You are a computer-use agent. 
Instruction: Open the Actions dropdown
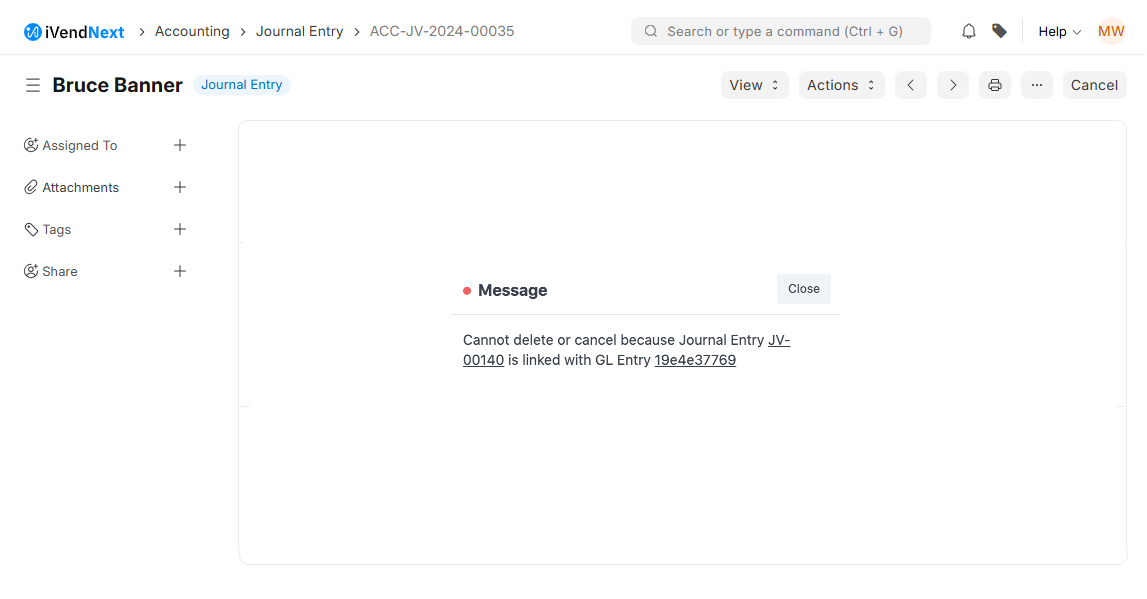point(841,85)
